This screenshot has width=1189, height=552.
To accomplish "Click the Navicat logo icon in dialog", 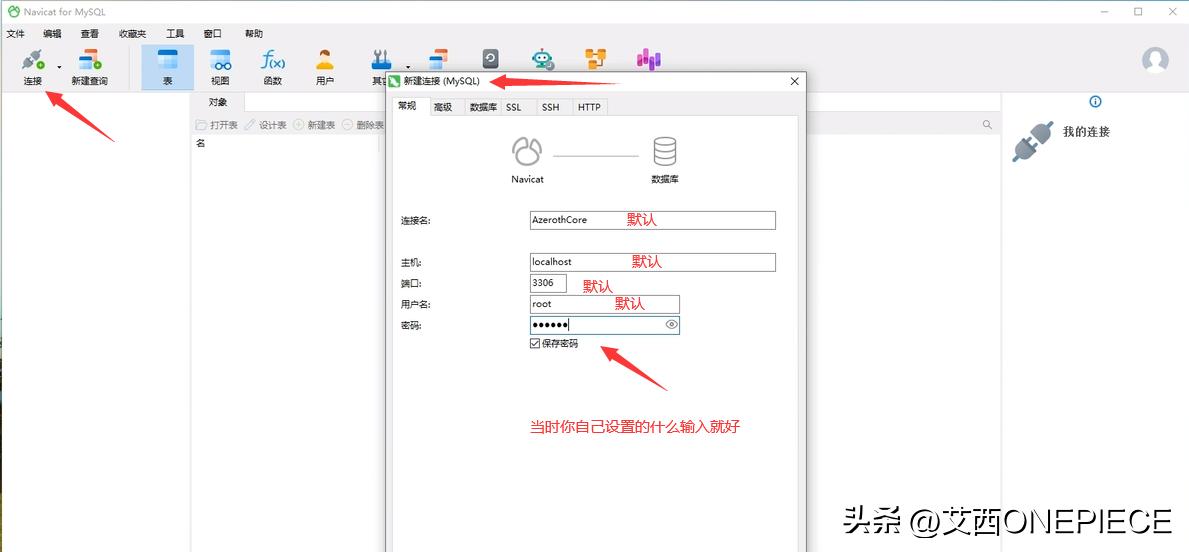I will coord(527,152).
